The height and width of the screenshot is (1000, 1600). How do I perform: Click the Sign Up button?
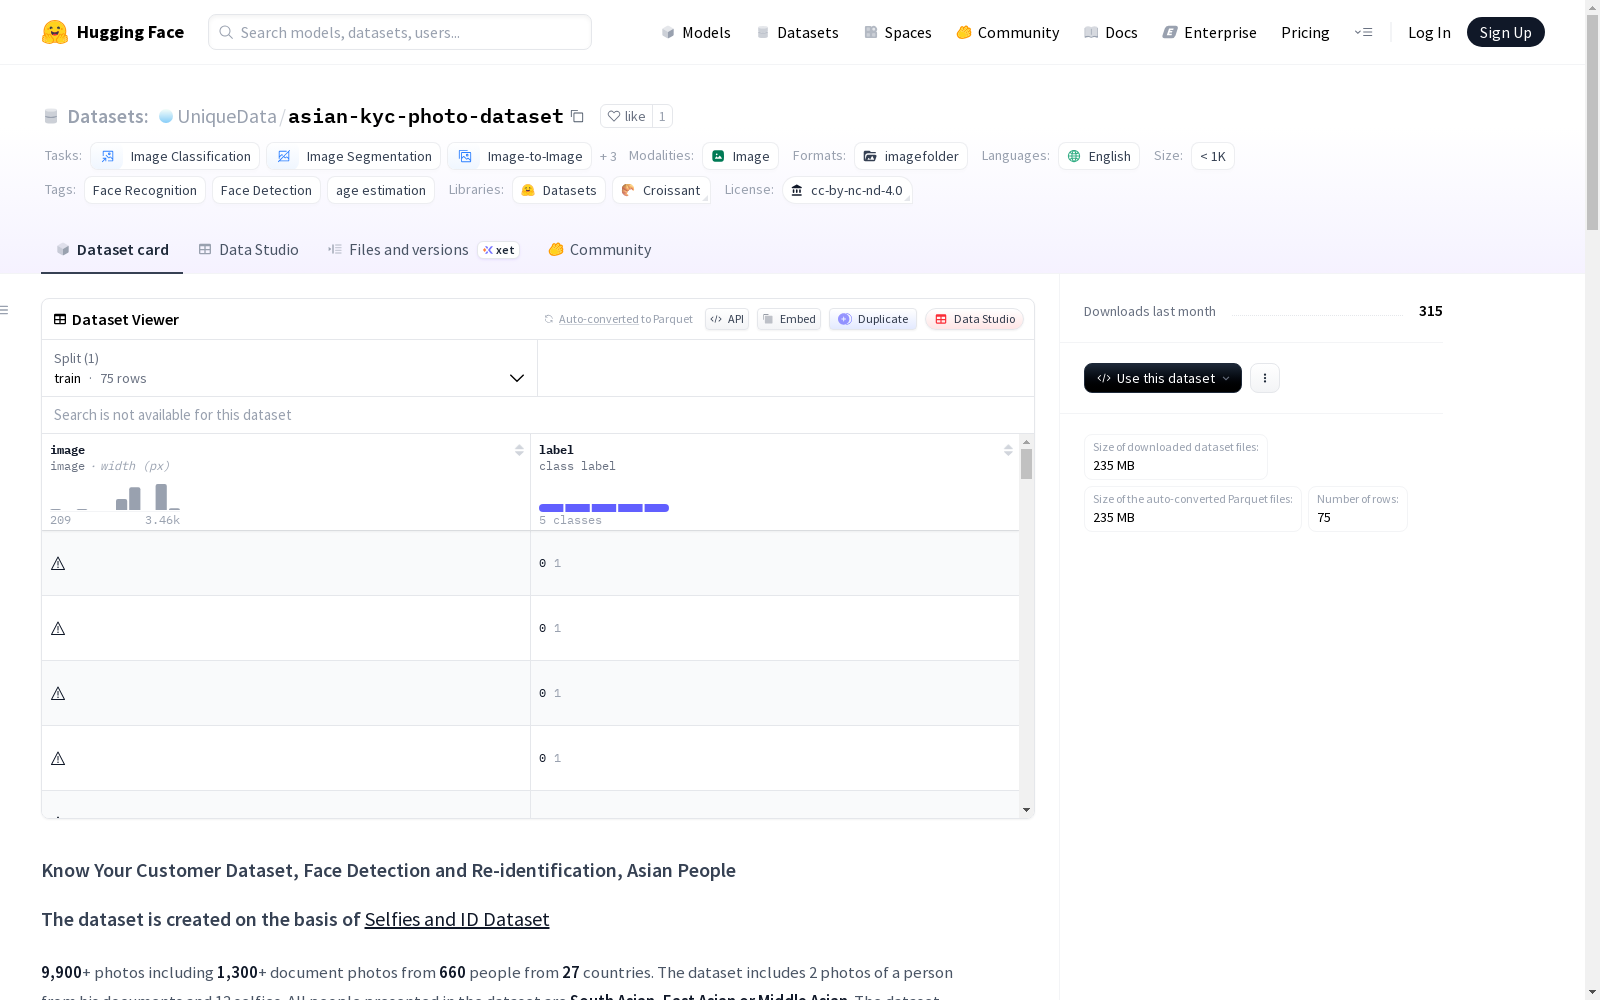pos(1505,32)
